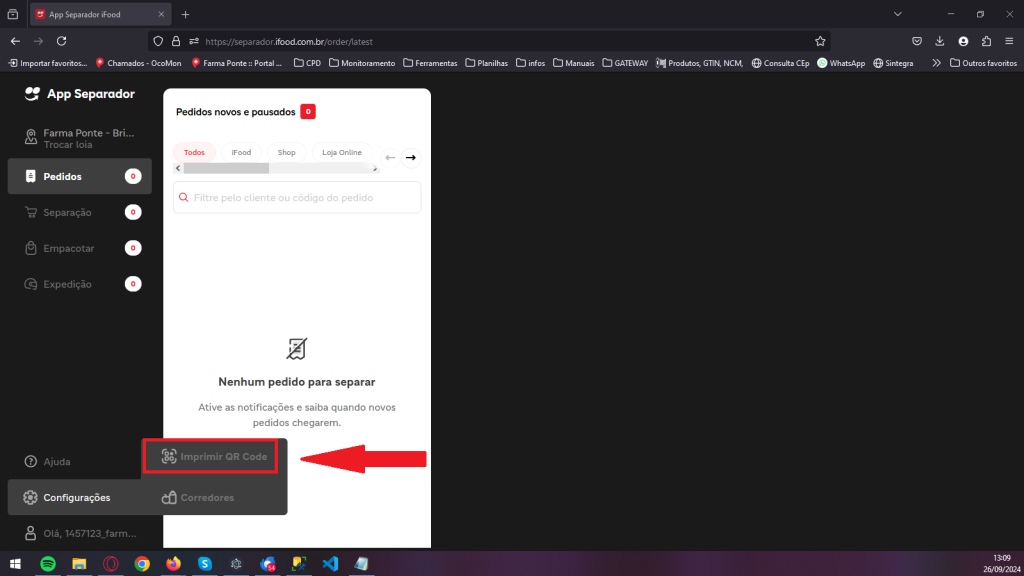The height and width of the screenshot is (576, 1024).
Task: Open the CPD bookmarks folder
Action: (308, 63)
